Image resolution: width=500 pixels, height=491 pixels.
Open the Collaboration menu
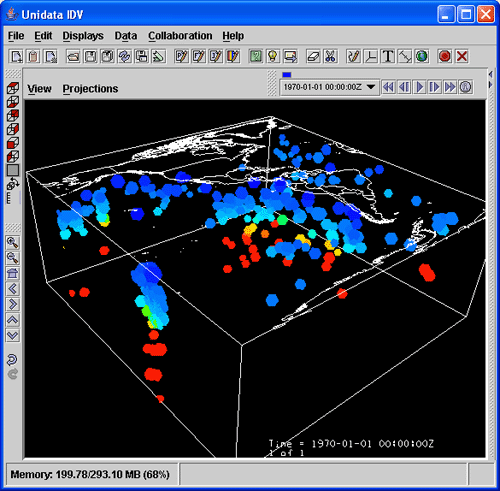point(180,36)
